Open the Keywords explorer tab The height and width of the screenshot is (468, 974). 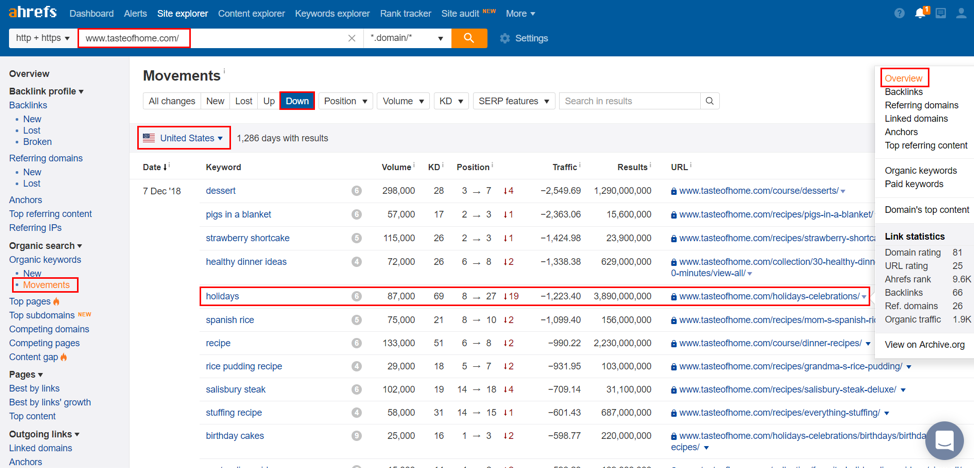(x=332, y=13)
